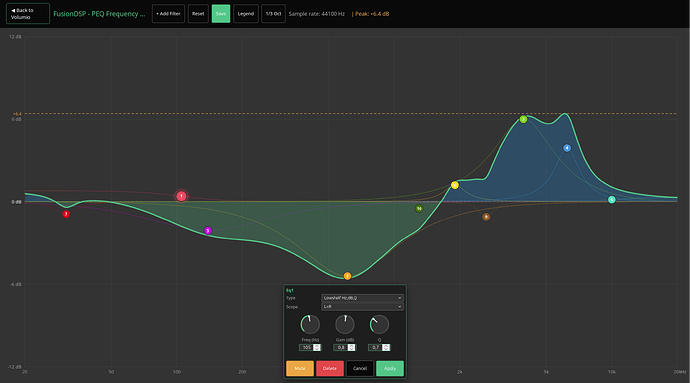Select red filter node 7 near 30 Hz
Screen dimensions: 690x383
click(x=66, y=214)
